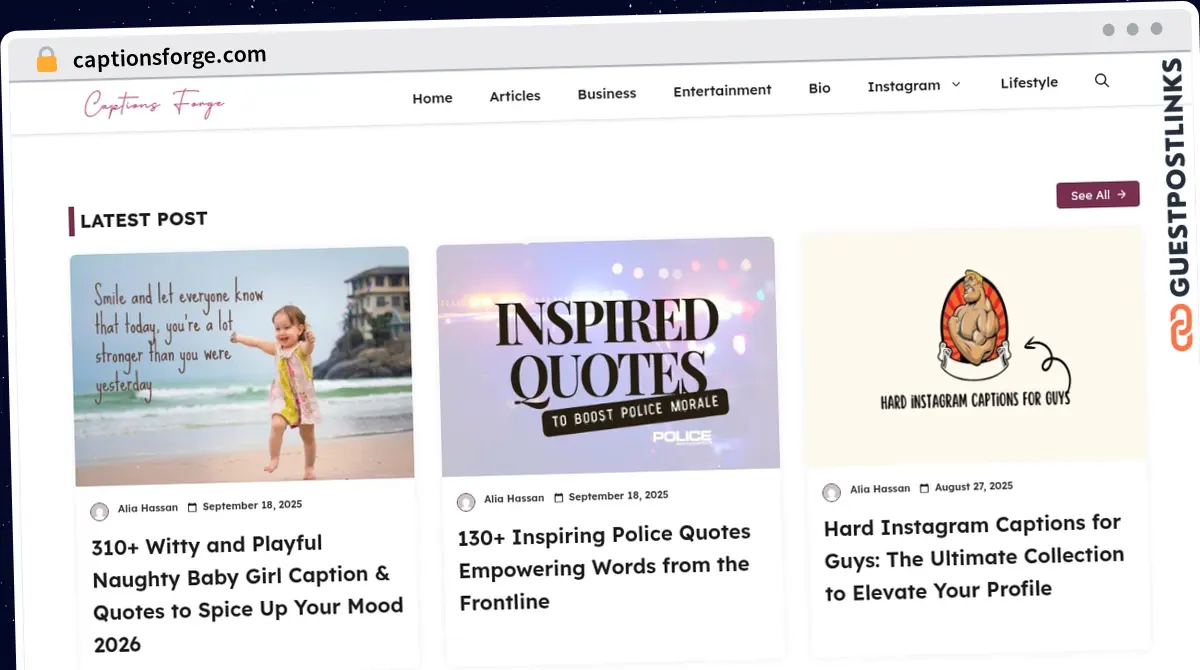This screenshot has width=1200, height=670.
Task: Open the Articles section
Action: click(x=515, y=95)
